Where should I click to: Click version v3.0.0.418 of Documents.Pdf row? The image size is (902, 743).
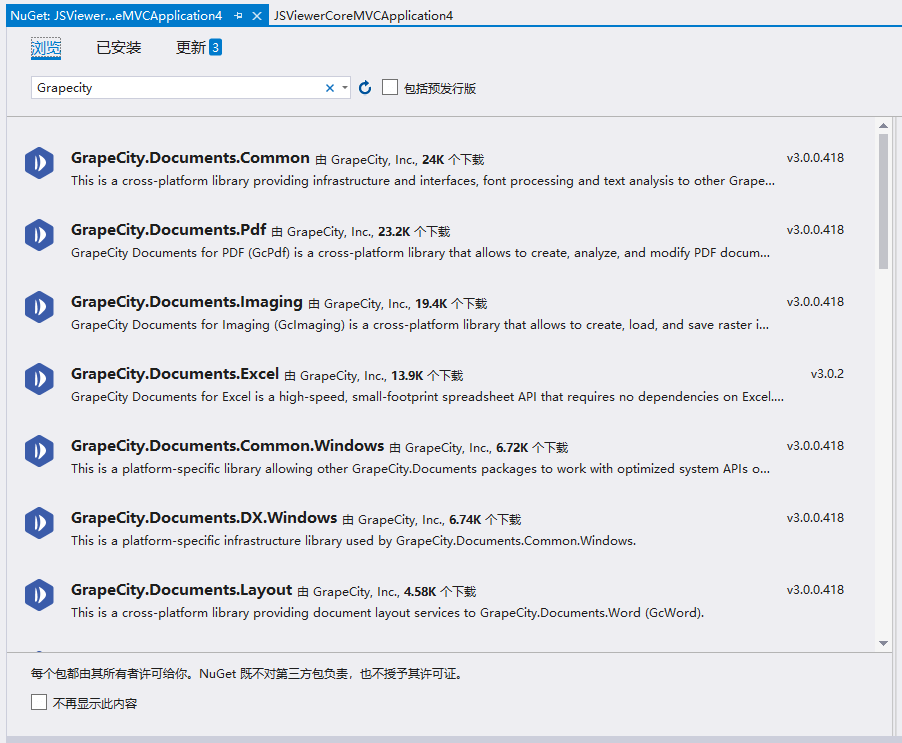(815, 230)
